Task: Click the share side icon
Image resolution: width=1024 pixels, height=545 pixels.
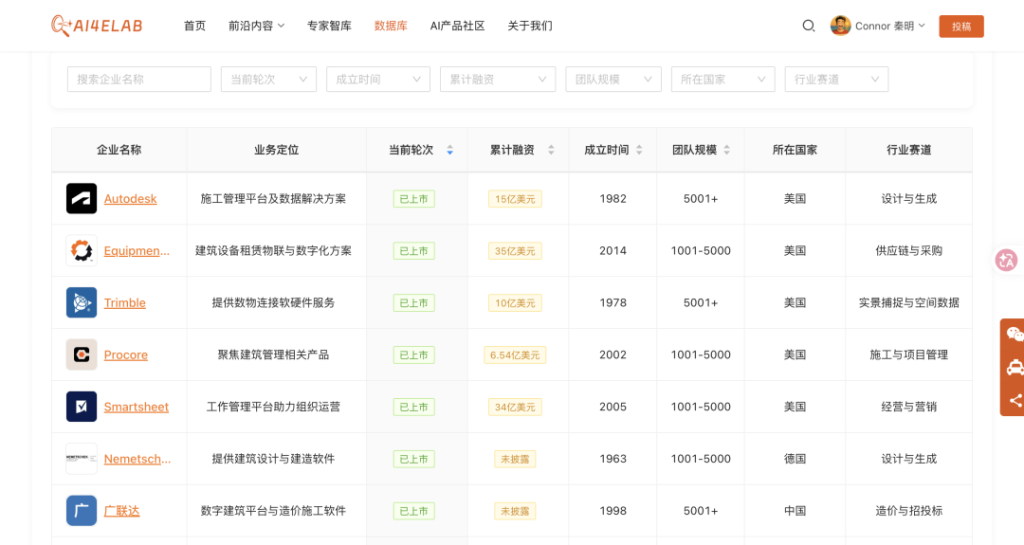Action: click(1015, 400)
